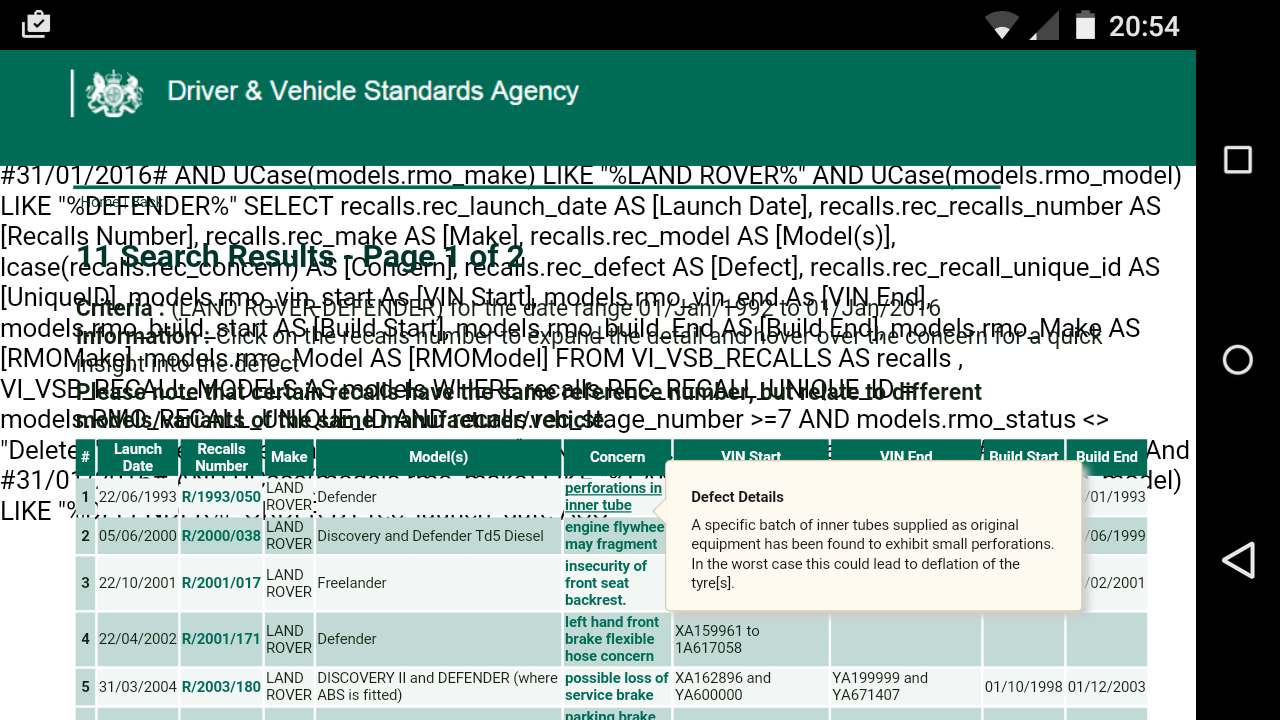Viewport: 1280px width, 720px height.
Task: Click concern 'left hand front brake flexible hose'
Action: click(x=612, y=639)
